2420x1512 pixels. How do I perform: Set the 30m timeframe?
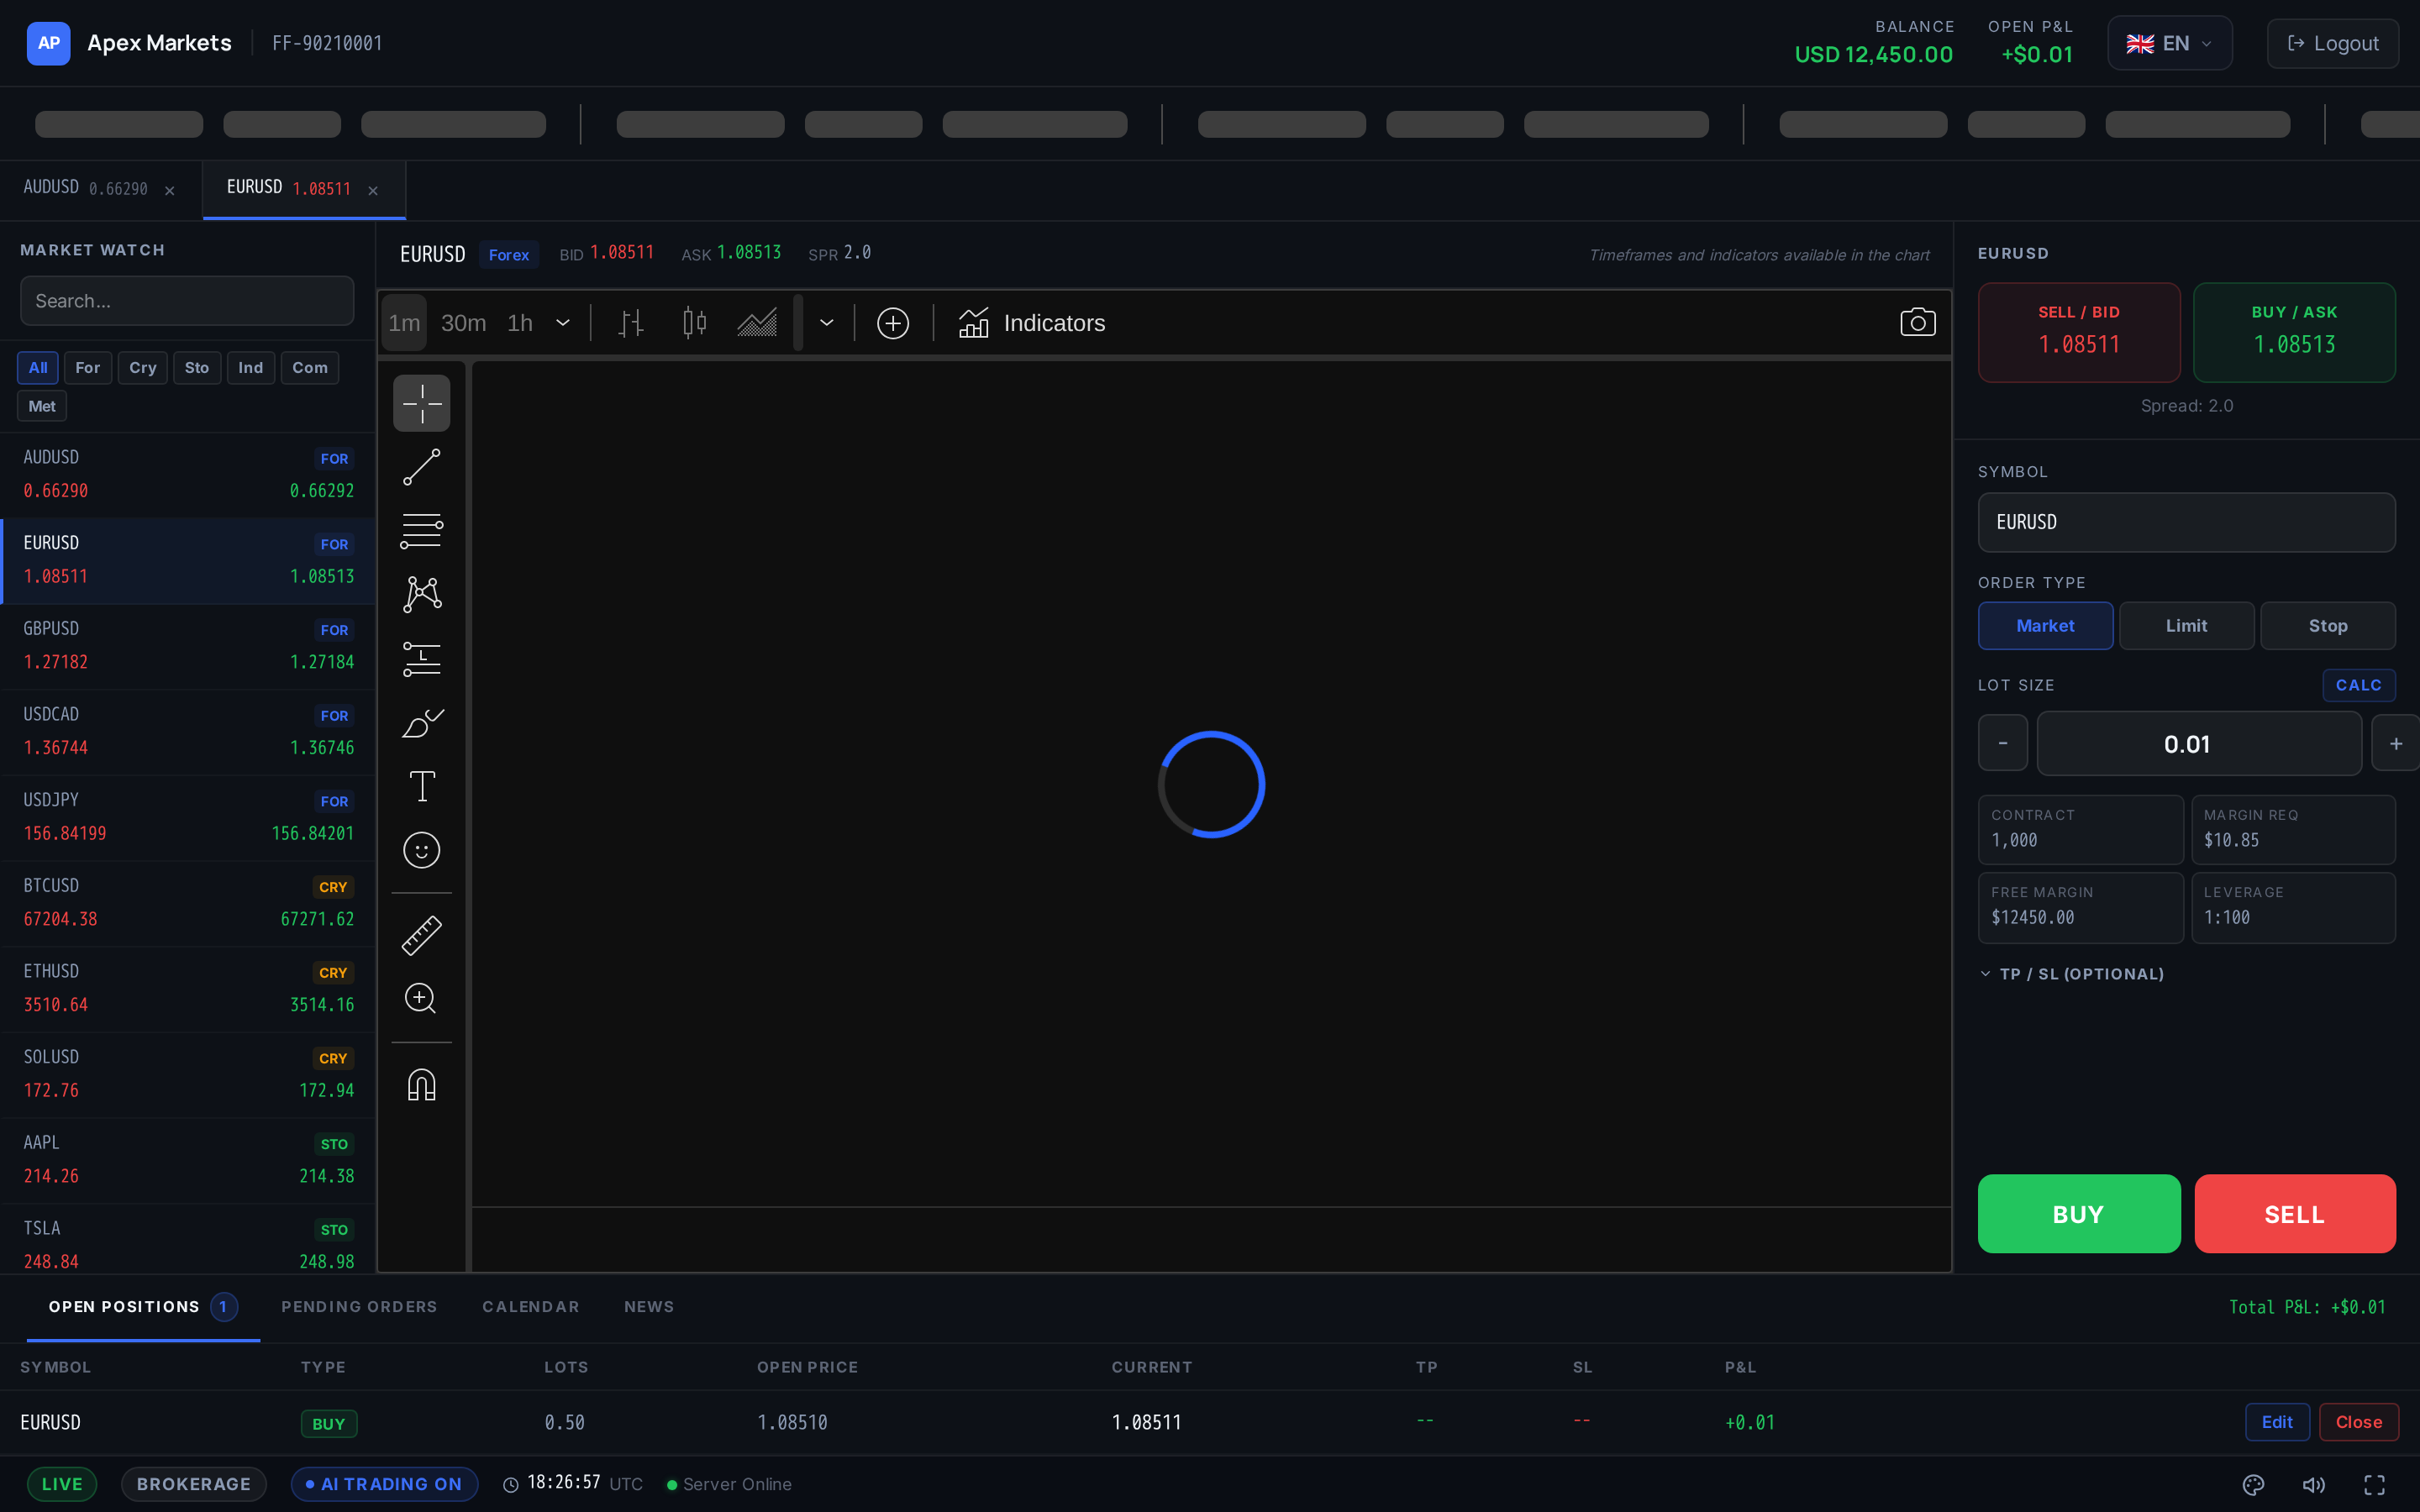point(464,323)
